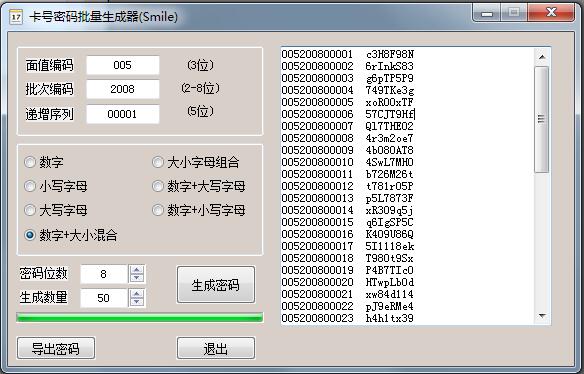Click row 005200800009 in output
Viewport: 584px width, 374px height.
pos(347,150)
